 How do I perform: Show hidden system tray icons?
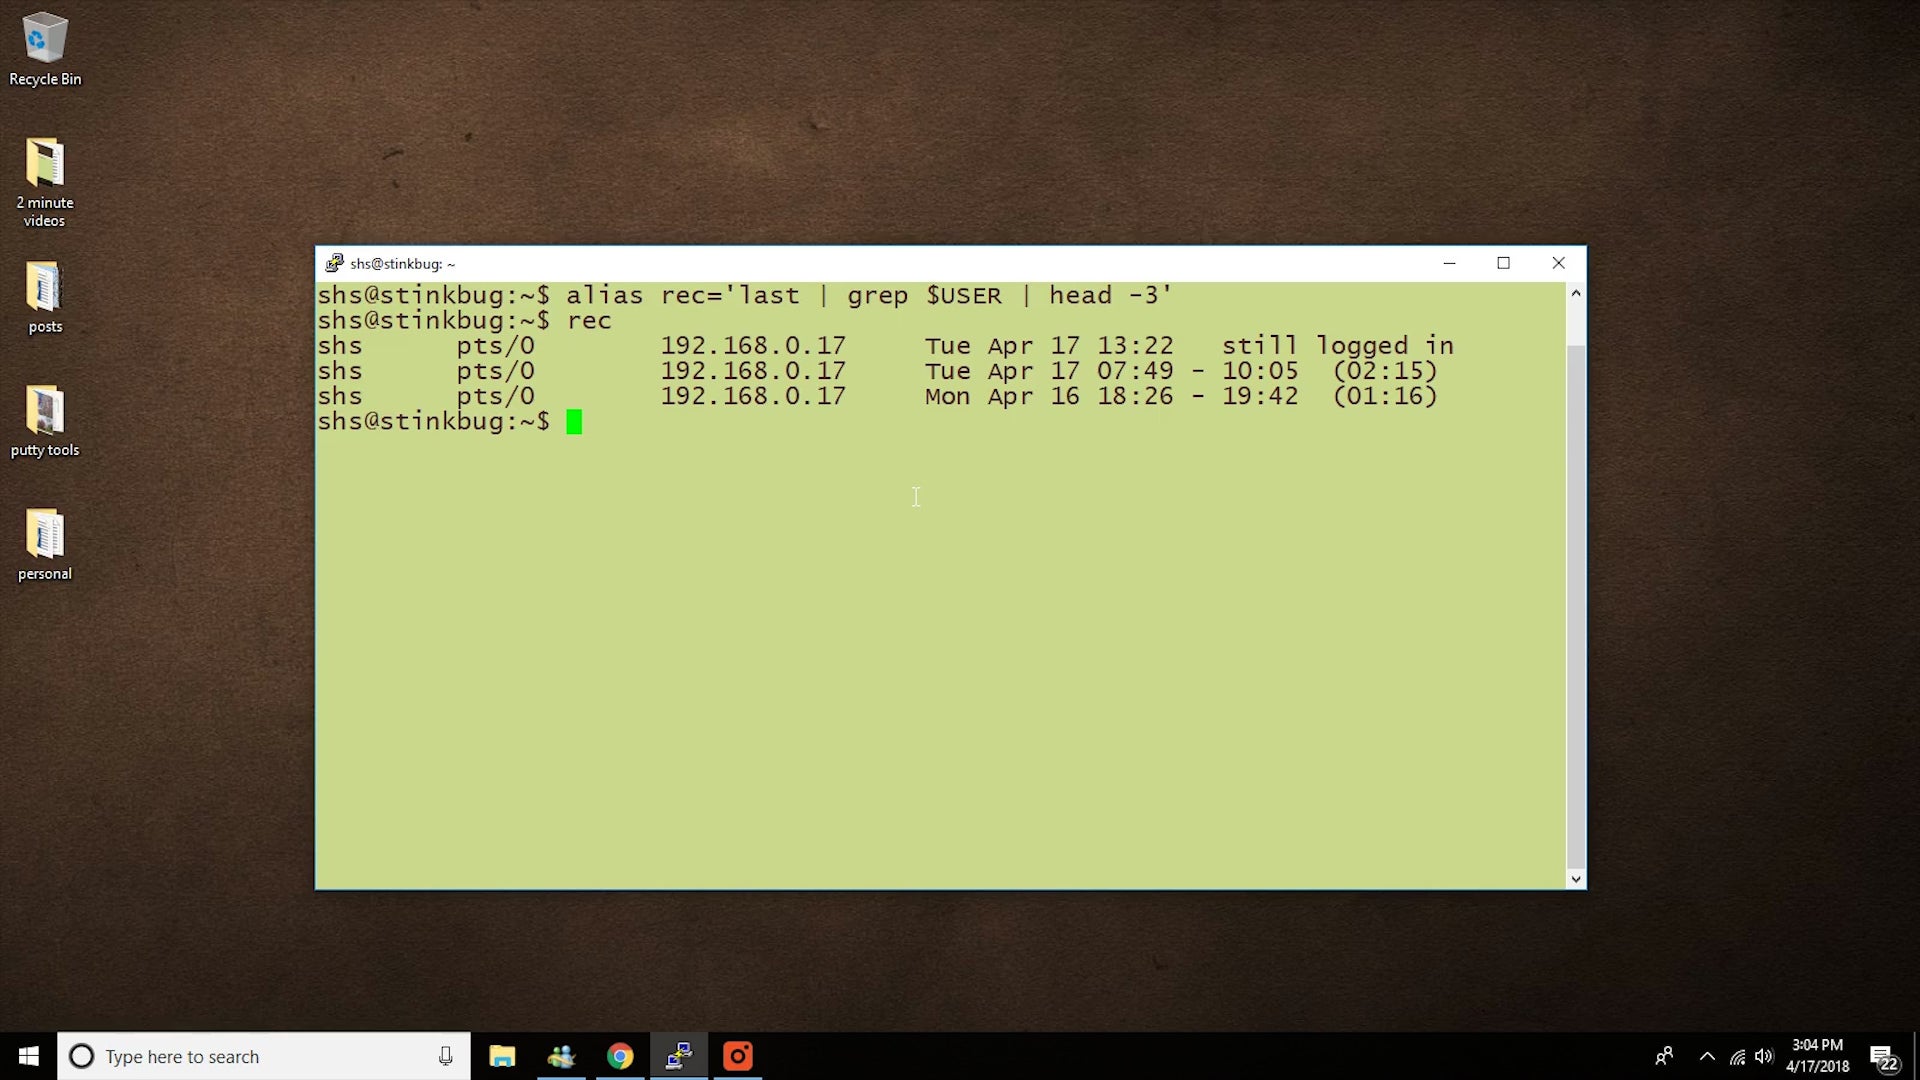[1707, 1056]
